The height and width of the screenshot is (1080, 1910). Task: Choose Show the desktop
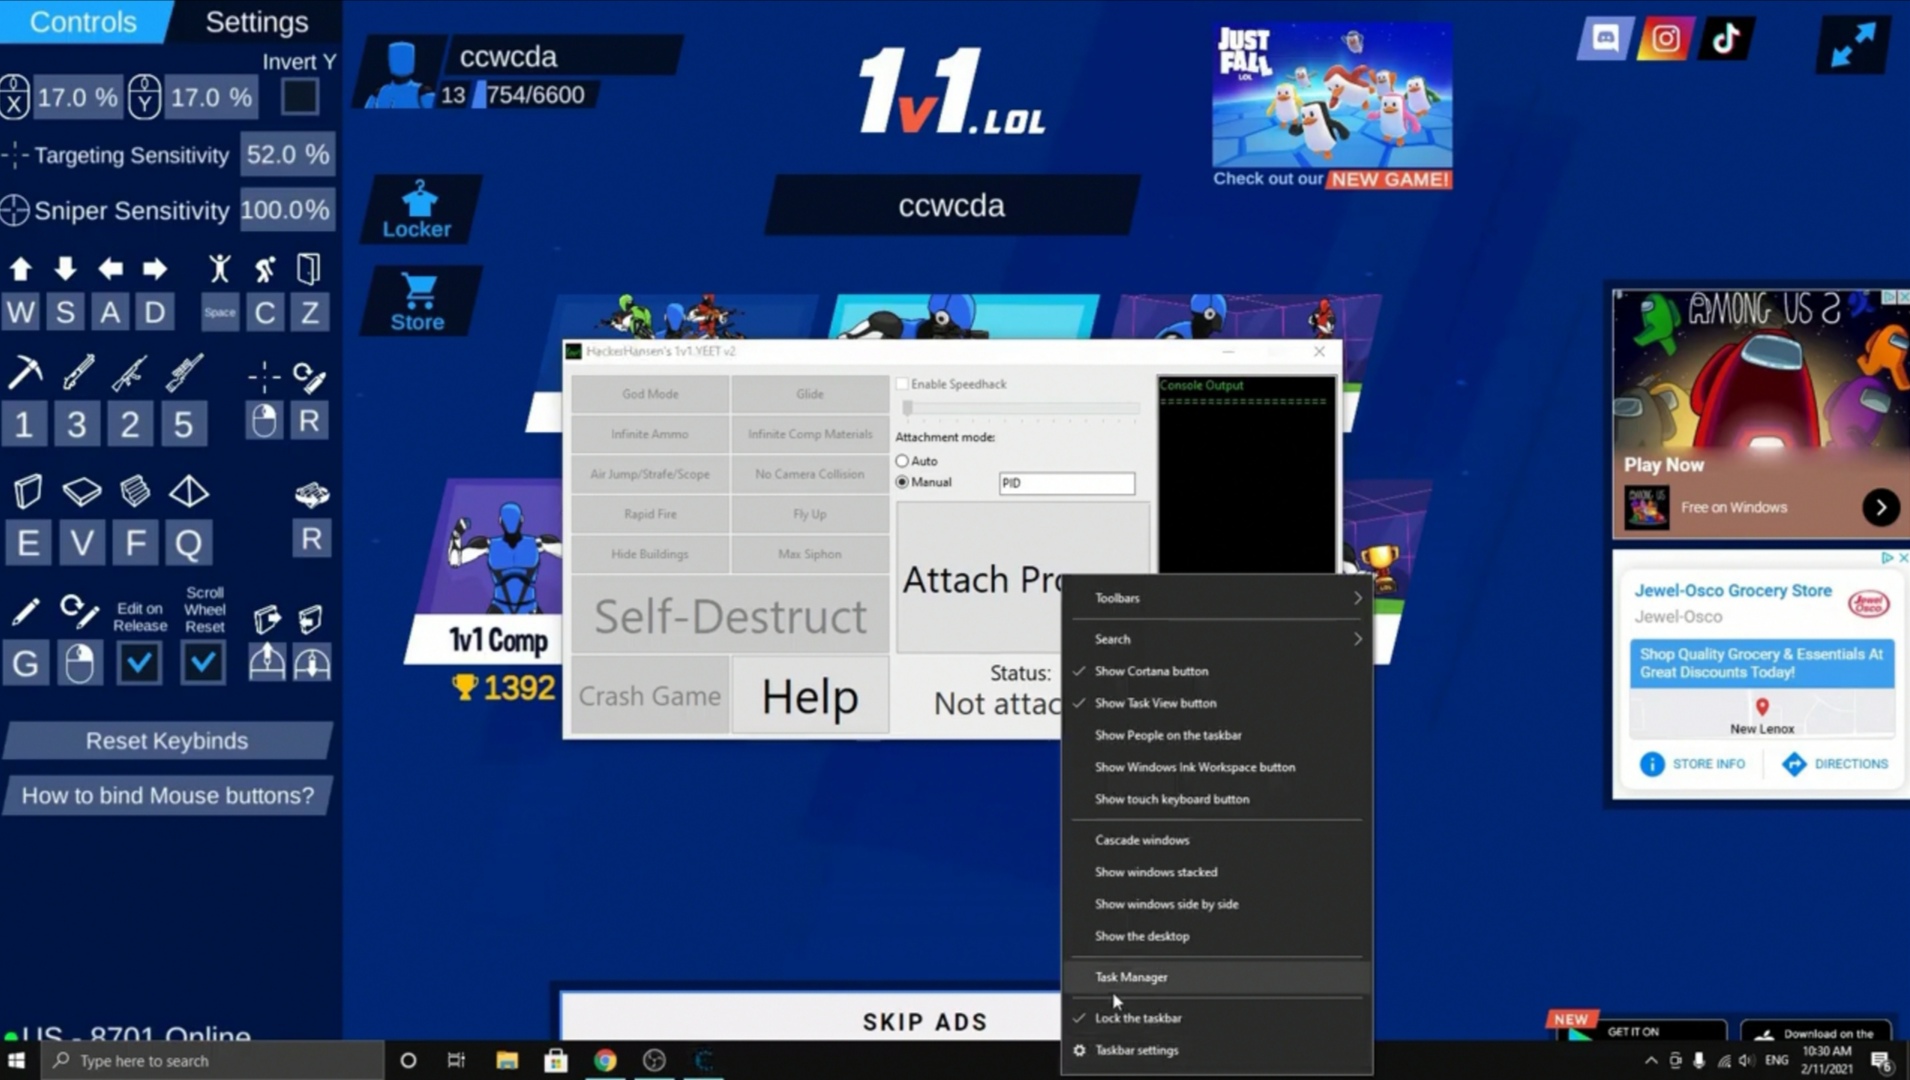coord(1217,936)
